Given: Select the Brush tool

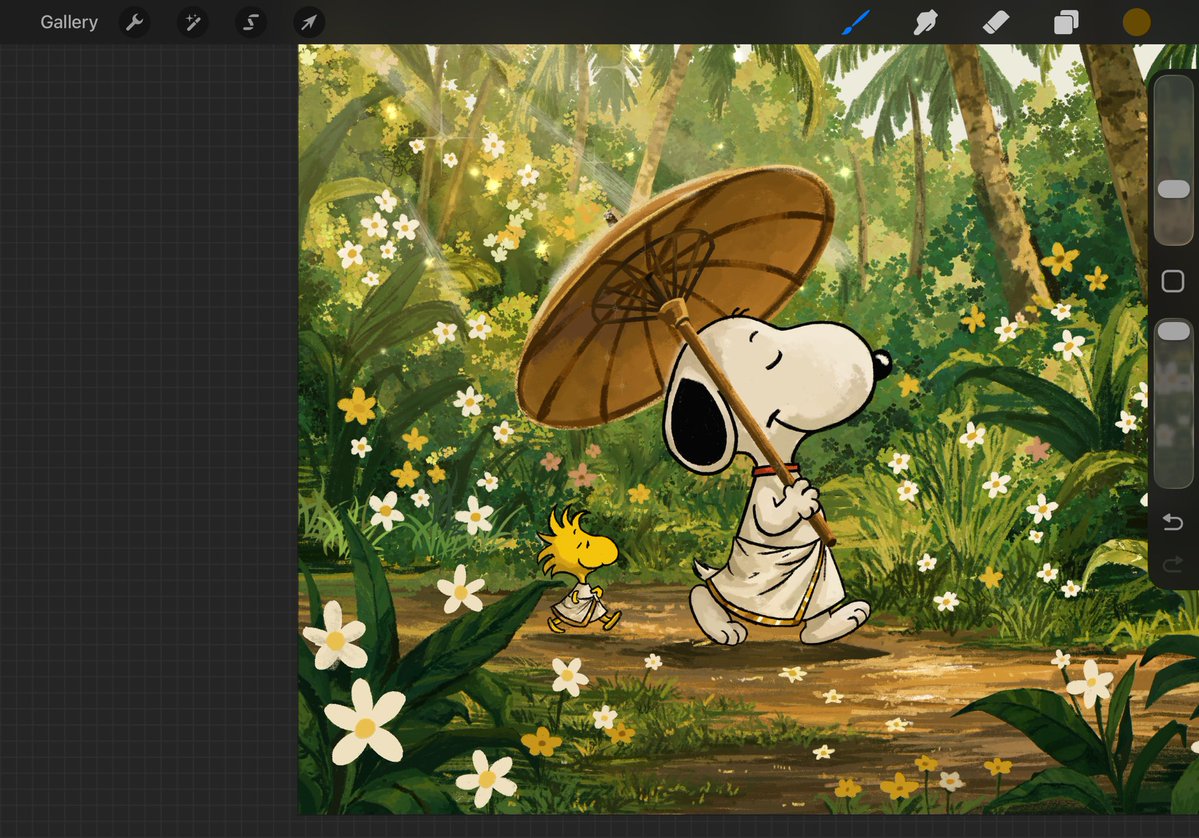Looking at the screenshot, I should 856,22.
